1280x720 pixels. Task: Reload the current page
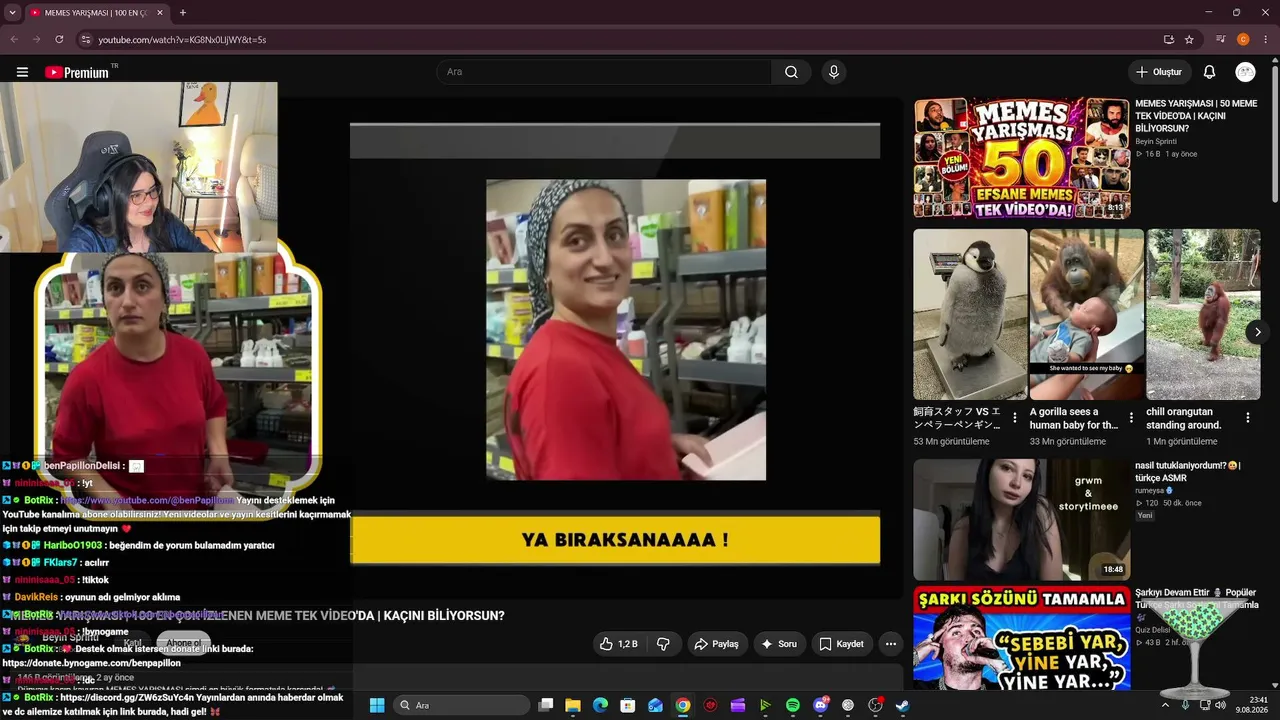pyautogui.click(x=59, y=40)
